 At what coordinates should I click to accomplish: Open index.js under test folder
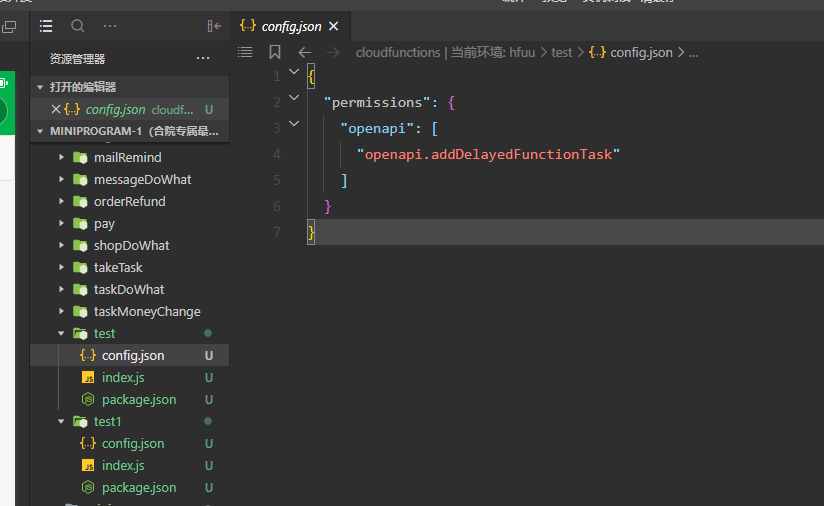click(x=130, y=377)
